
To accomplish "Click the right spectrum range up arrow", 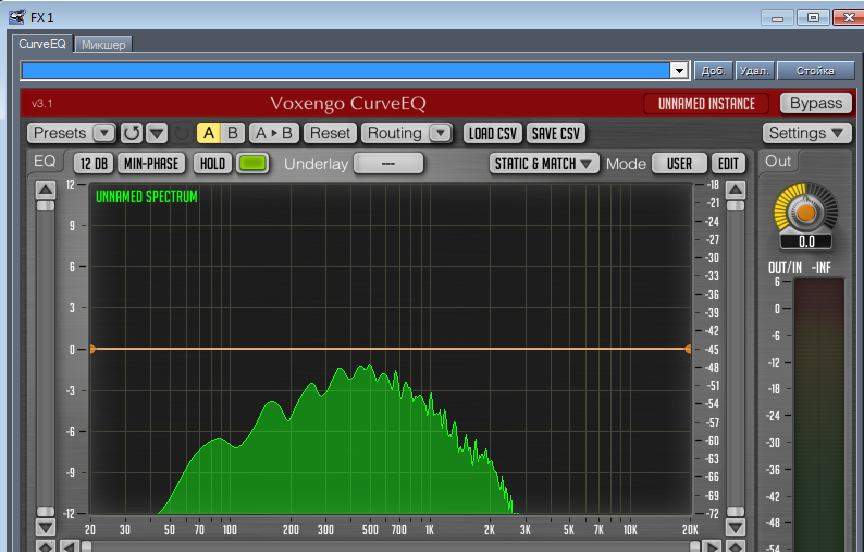I will 735,189.
